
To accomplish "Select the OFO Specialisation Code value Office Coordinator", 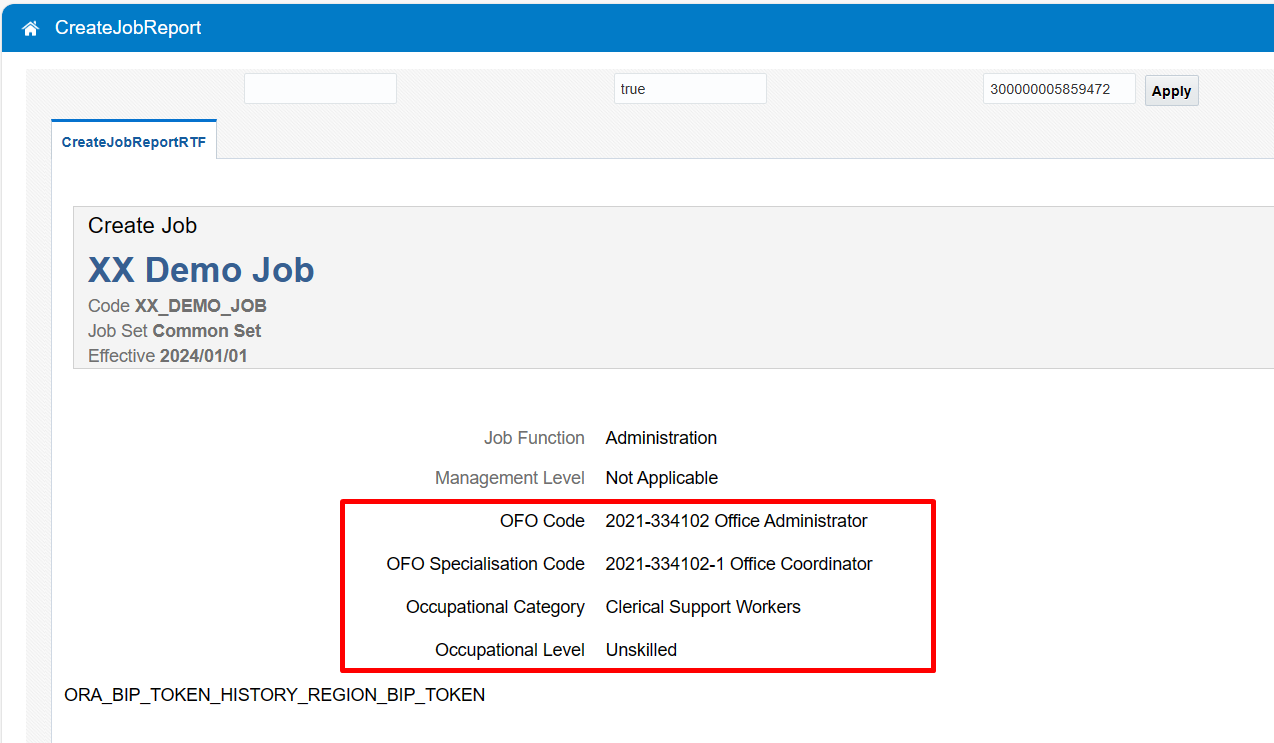I will tap(738, 563).
